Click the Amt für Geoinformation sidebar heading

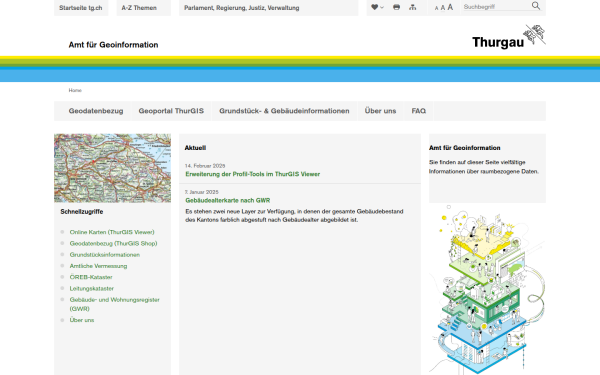pos(465,148)
